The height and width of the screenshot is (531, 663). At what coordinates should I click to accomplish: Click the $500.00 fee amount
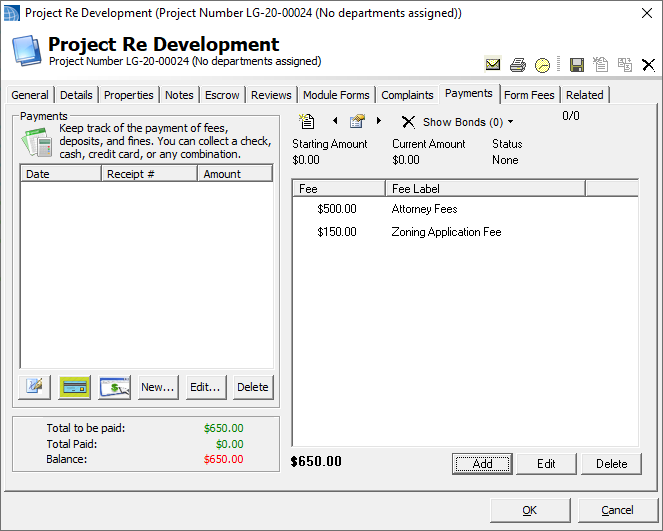(337, 209)
